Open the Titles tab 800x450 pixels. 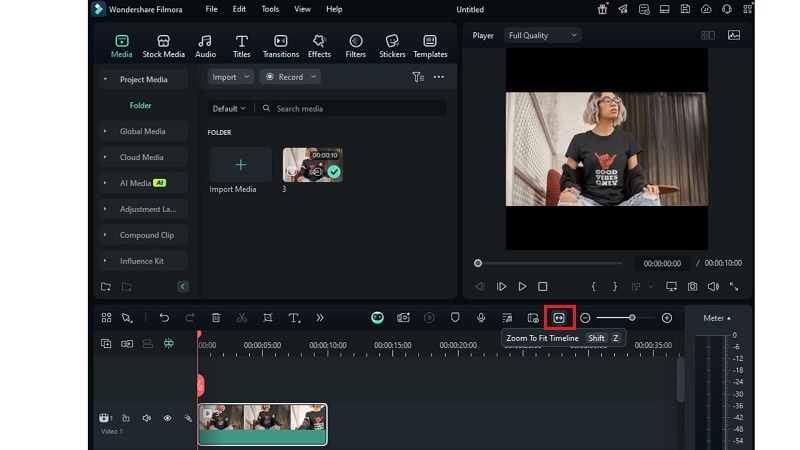click(241, 46)
